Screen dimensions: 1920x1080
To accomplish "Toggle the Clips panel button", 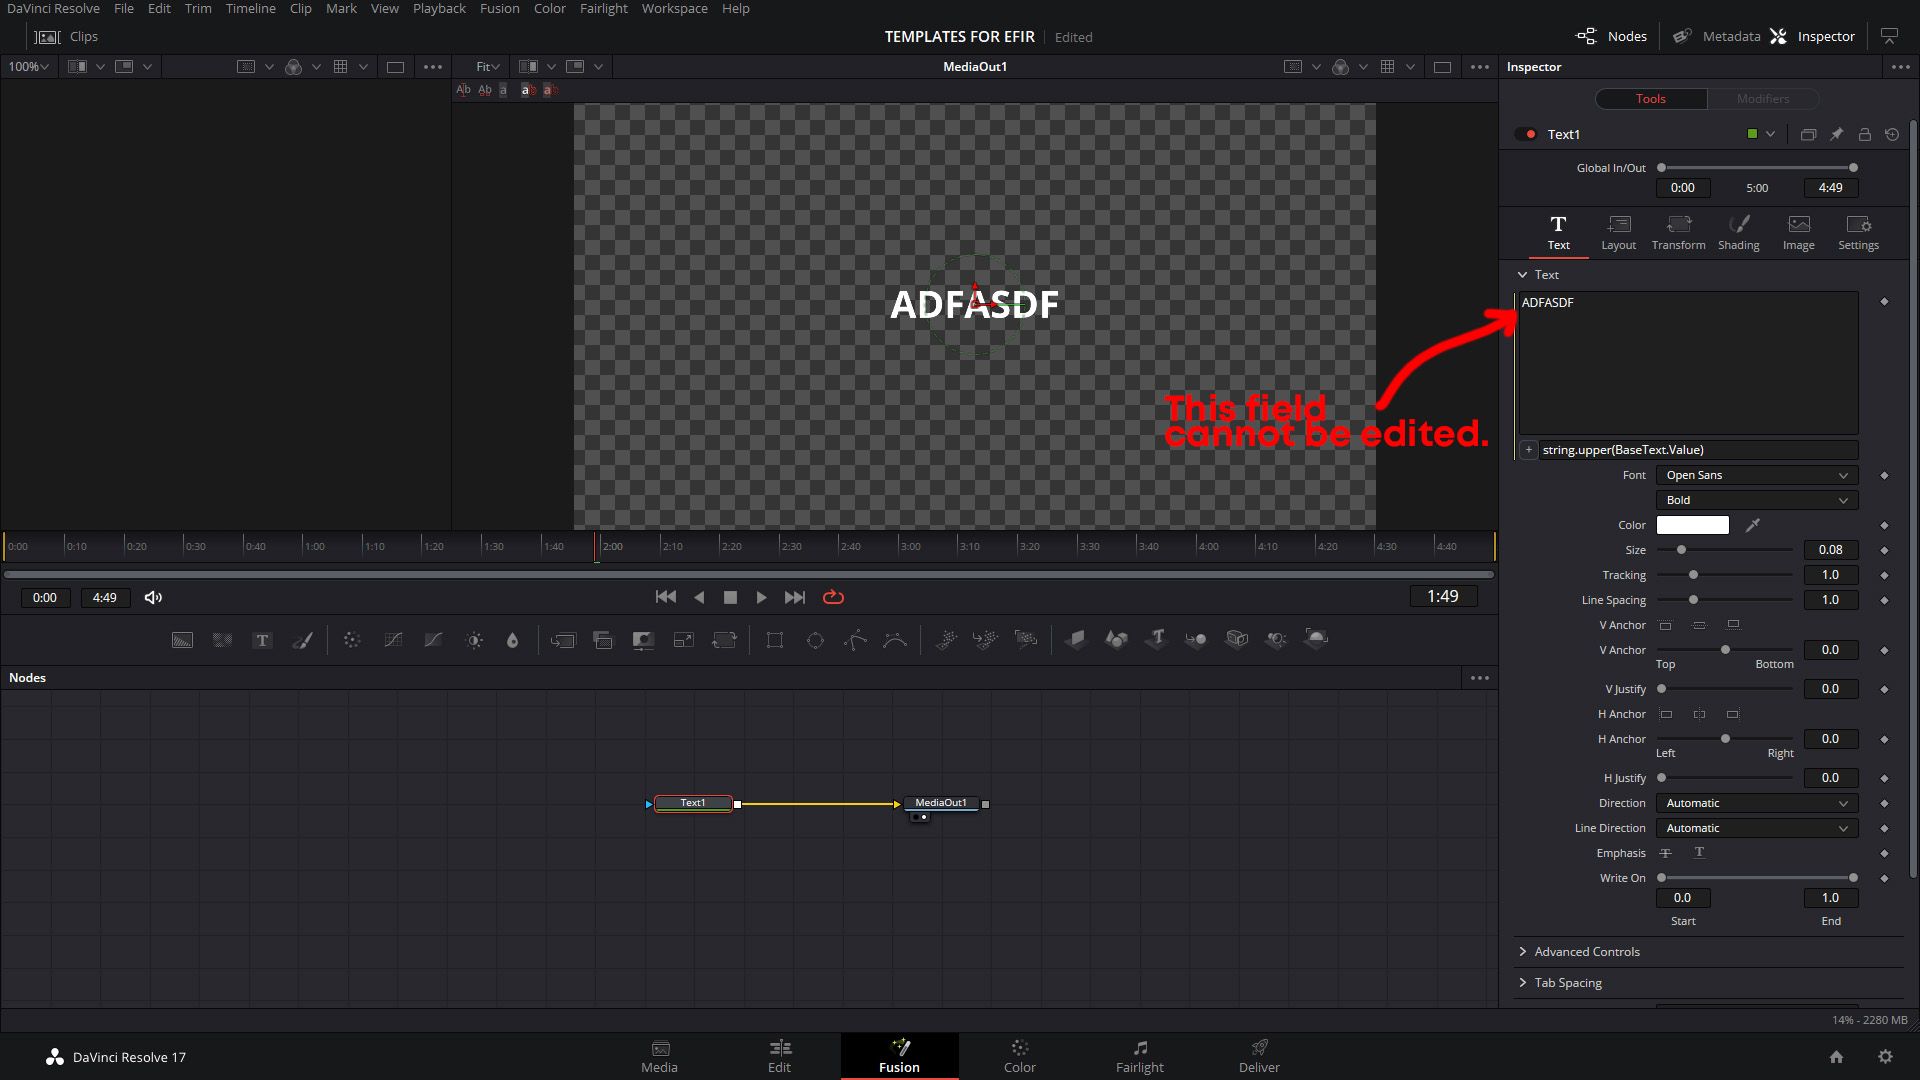I will (66, 36).
